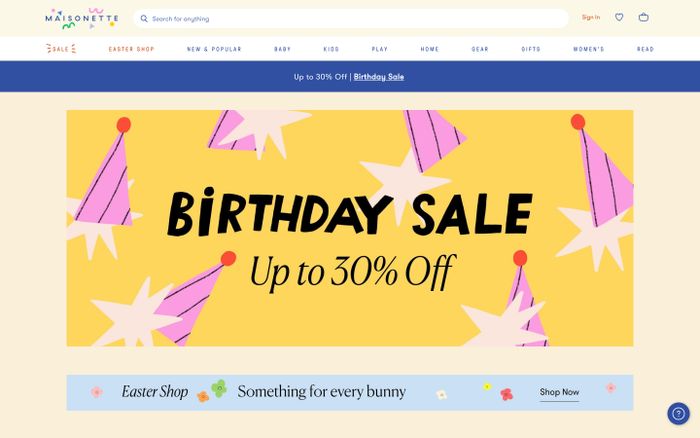The image size is (700, 438).
Task: Focus the Search for anything field
Action: [351, 19]
